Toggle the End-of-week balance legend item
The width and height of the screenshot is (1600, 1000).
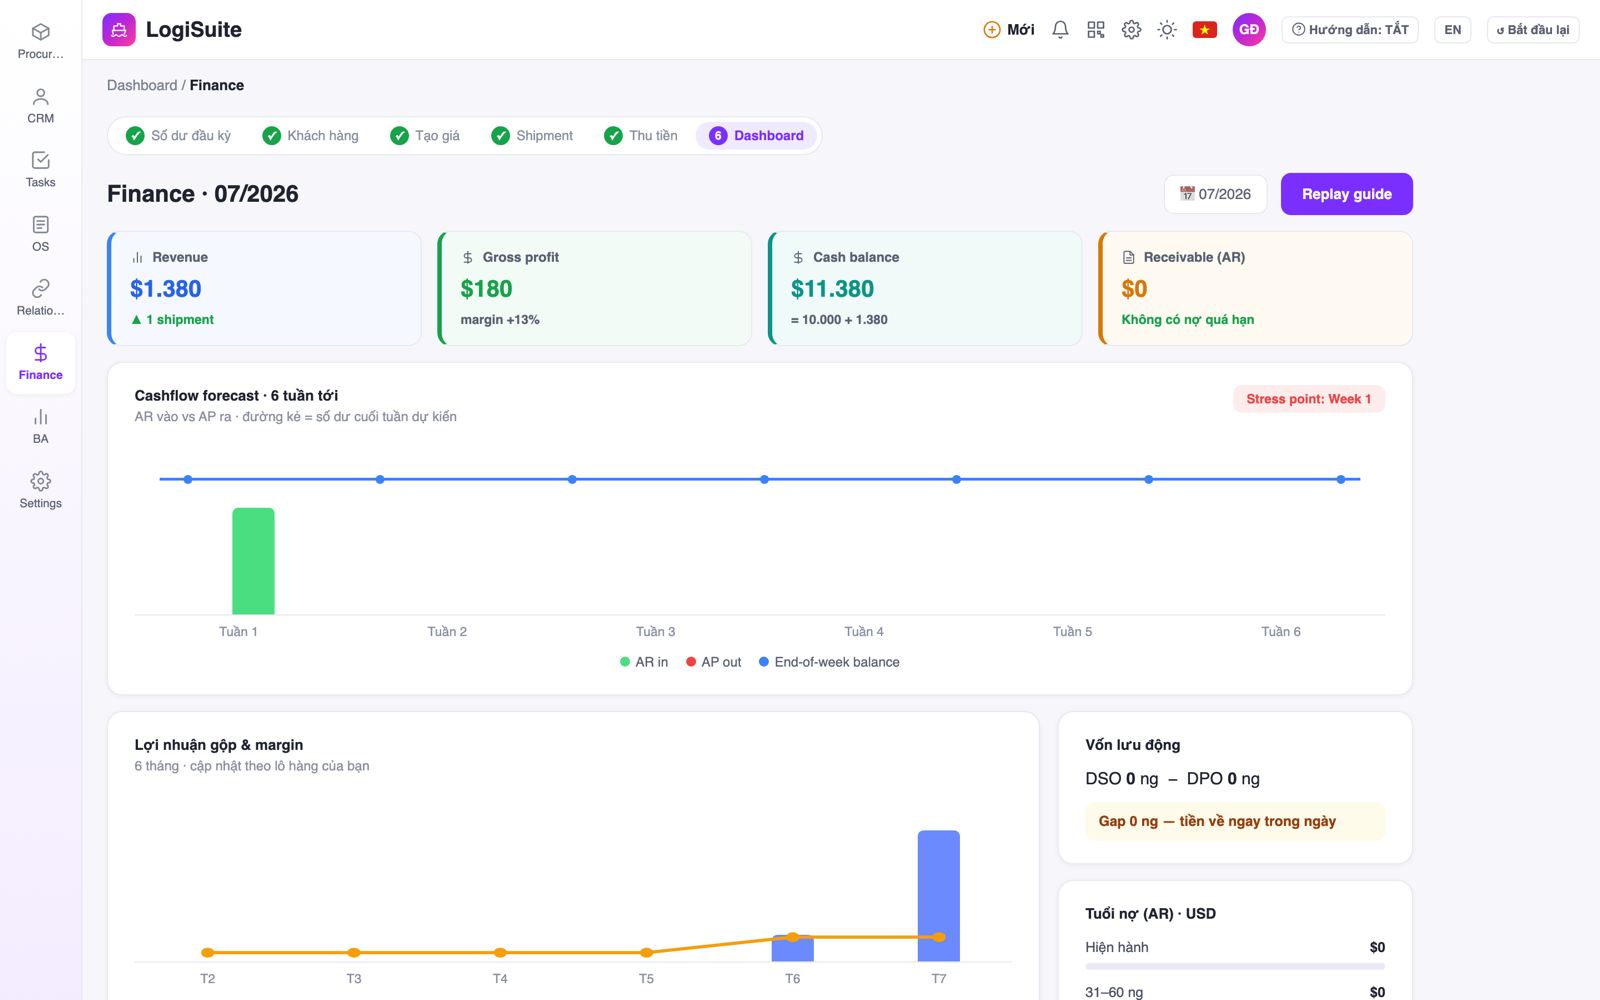829,662
